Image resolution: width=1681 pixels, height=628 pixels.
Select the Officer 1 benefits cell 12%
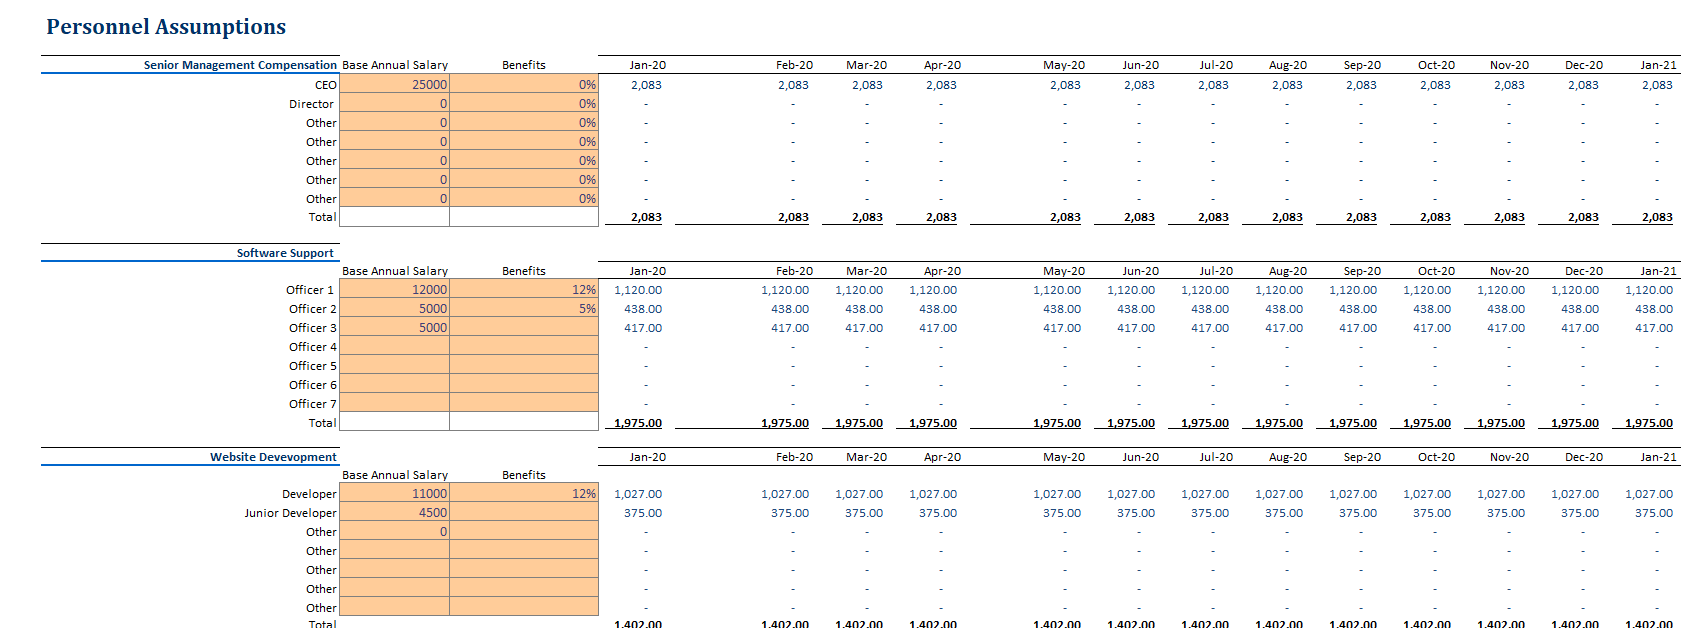[x=524, y=290]
